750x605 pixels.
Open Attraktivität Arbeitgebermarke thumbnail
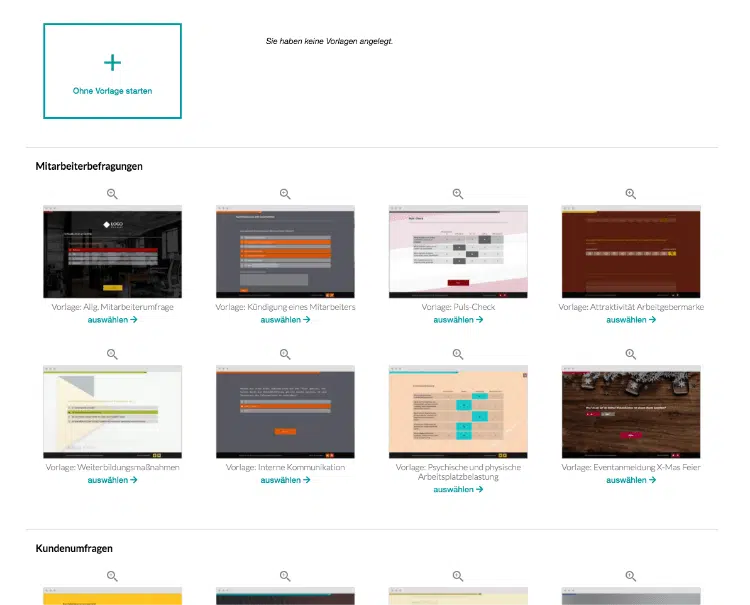pyautogui.click(x=631, y=252)
